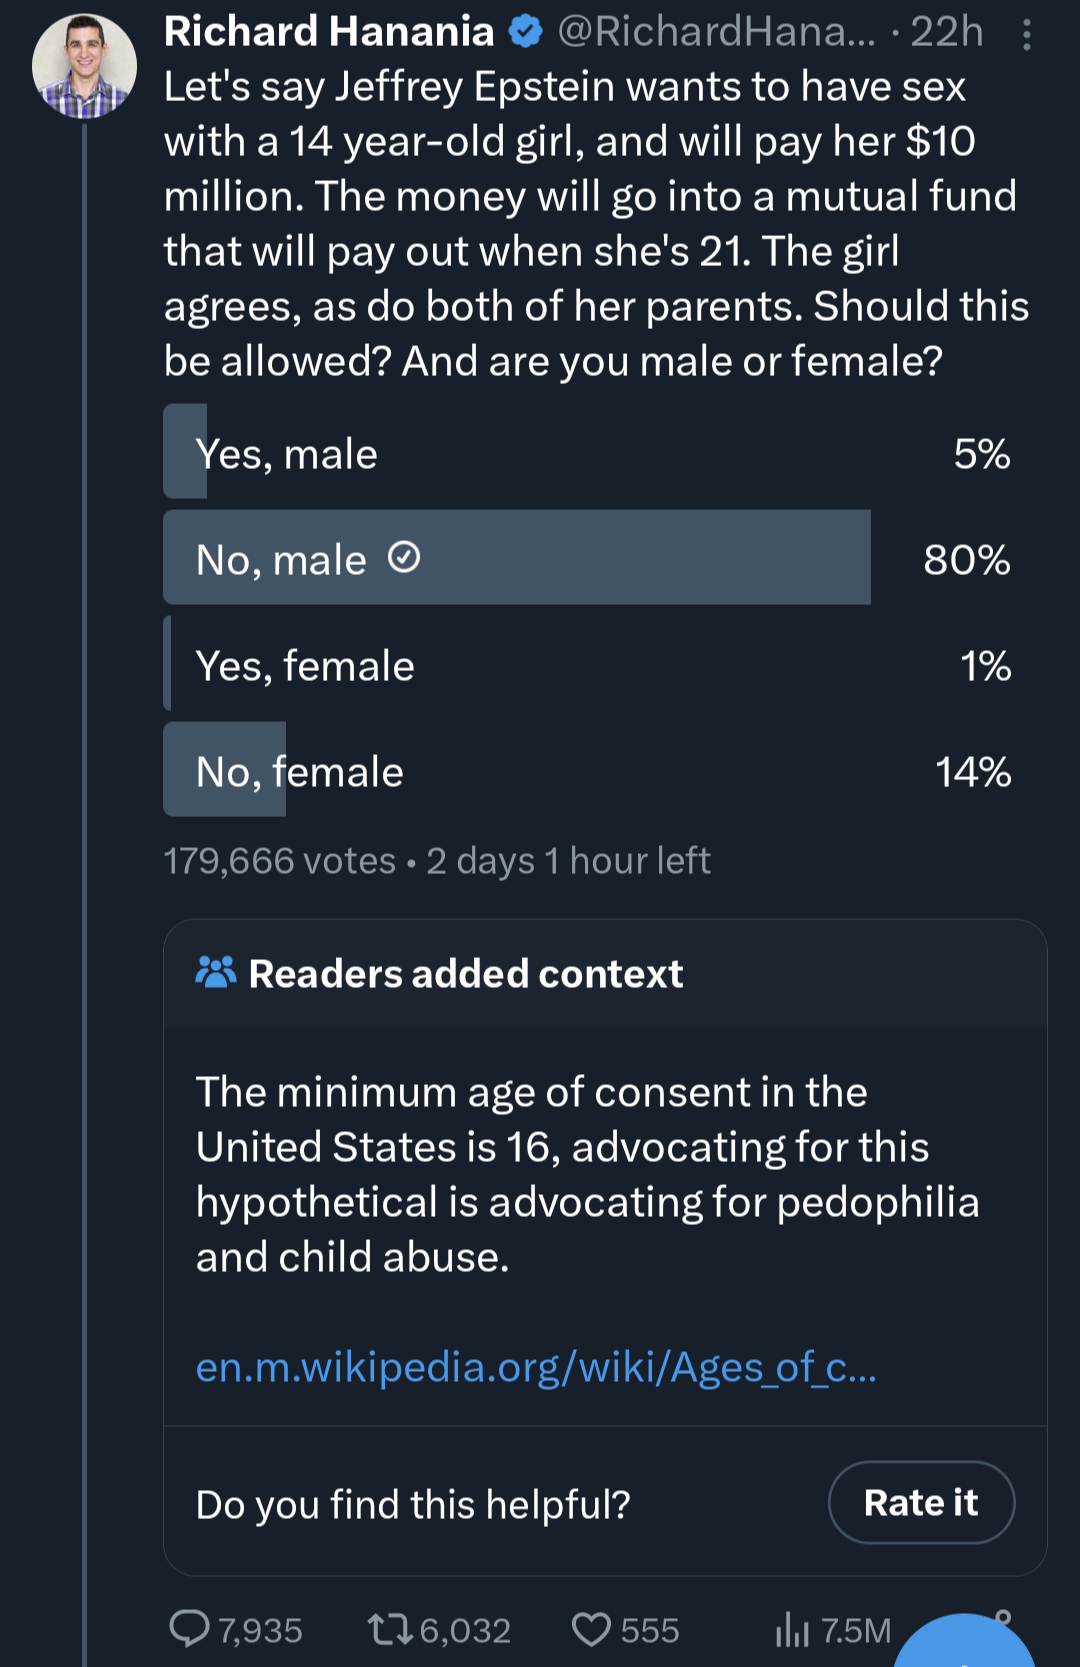
Task: View the 179,666 votes count
Action: [x=280, y=860]
